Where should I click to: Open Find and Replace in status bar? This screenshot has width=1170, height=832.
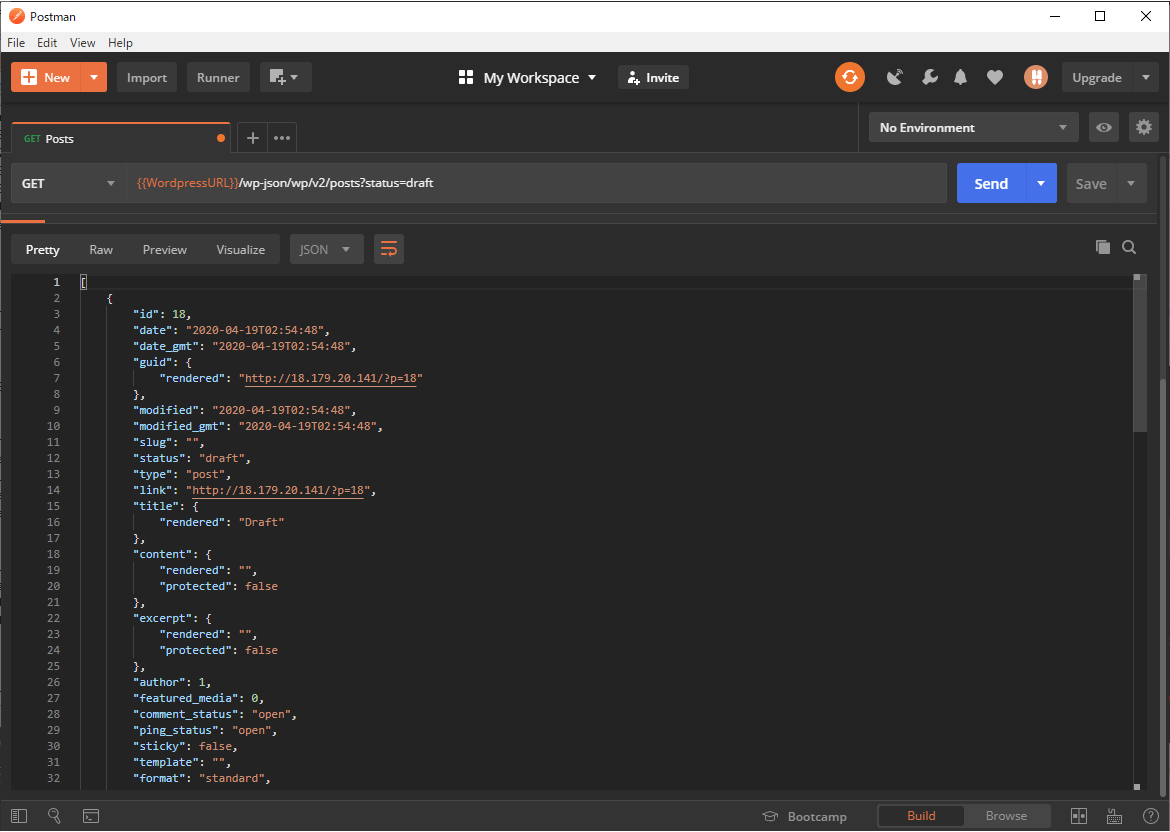pyautogui.click(x=55, y=816)
